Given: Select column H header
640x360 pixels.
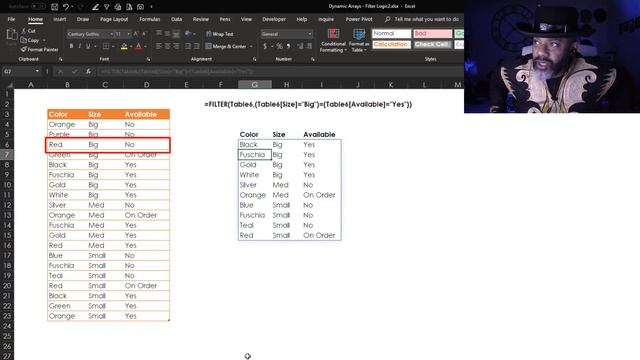Looking at the screenshot, I should tap(287, 84).
